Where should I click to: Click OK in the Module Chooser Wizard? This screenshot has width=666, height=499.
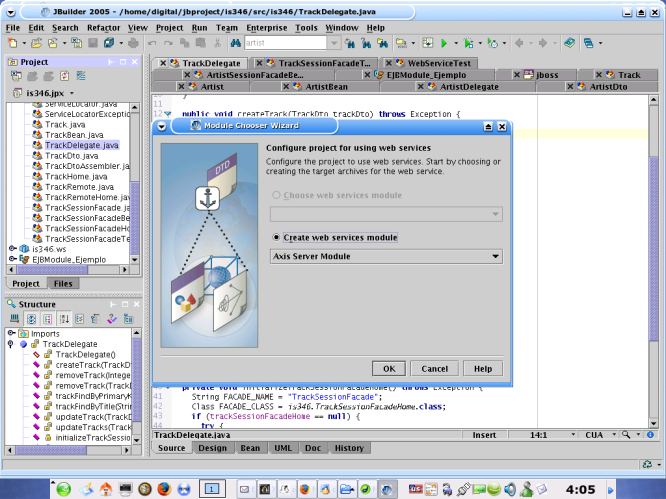point(388,368)
